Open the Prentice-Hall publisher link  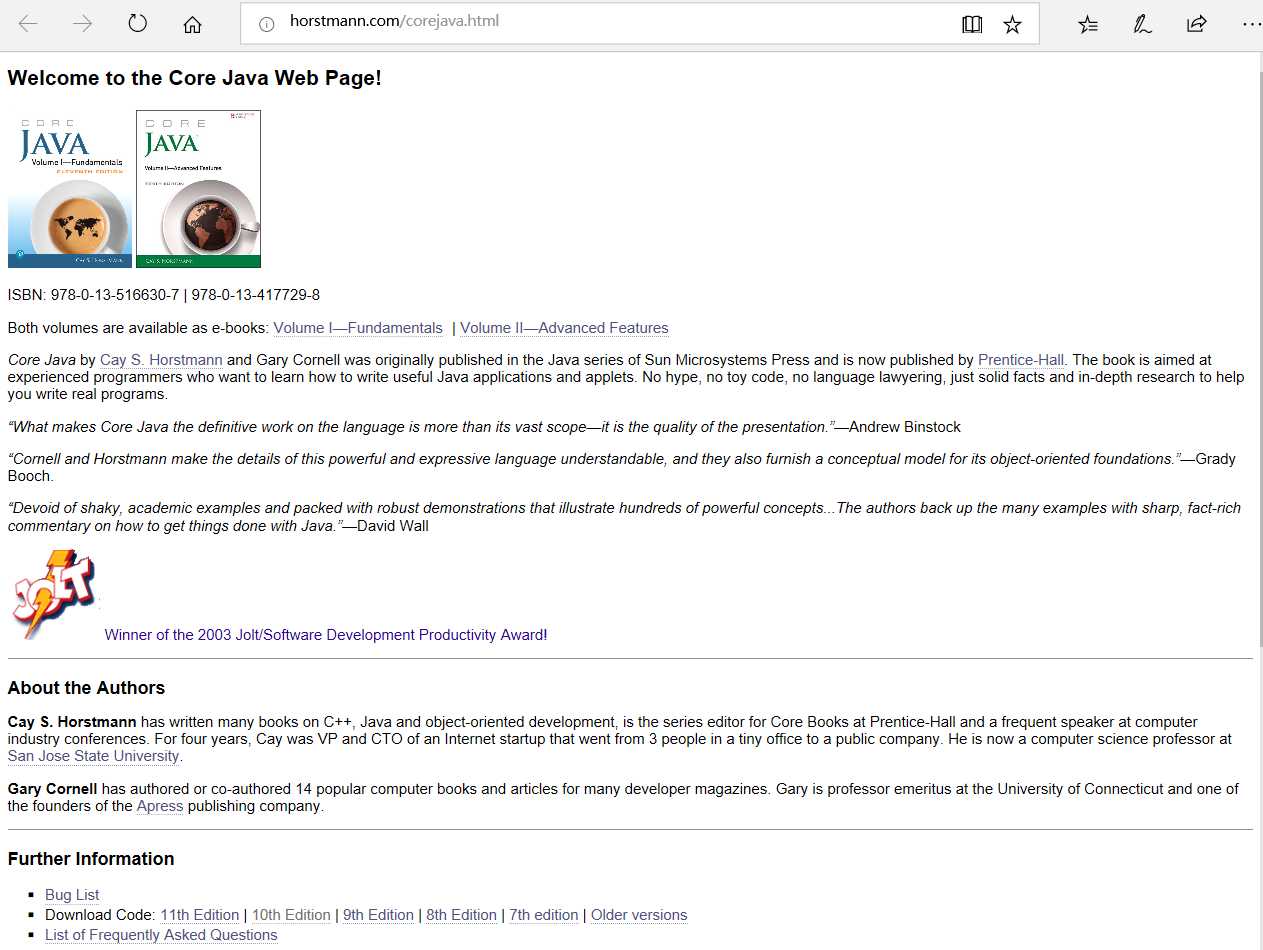(1021, 360)
